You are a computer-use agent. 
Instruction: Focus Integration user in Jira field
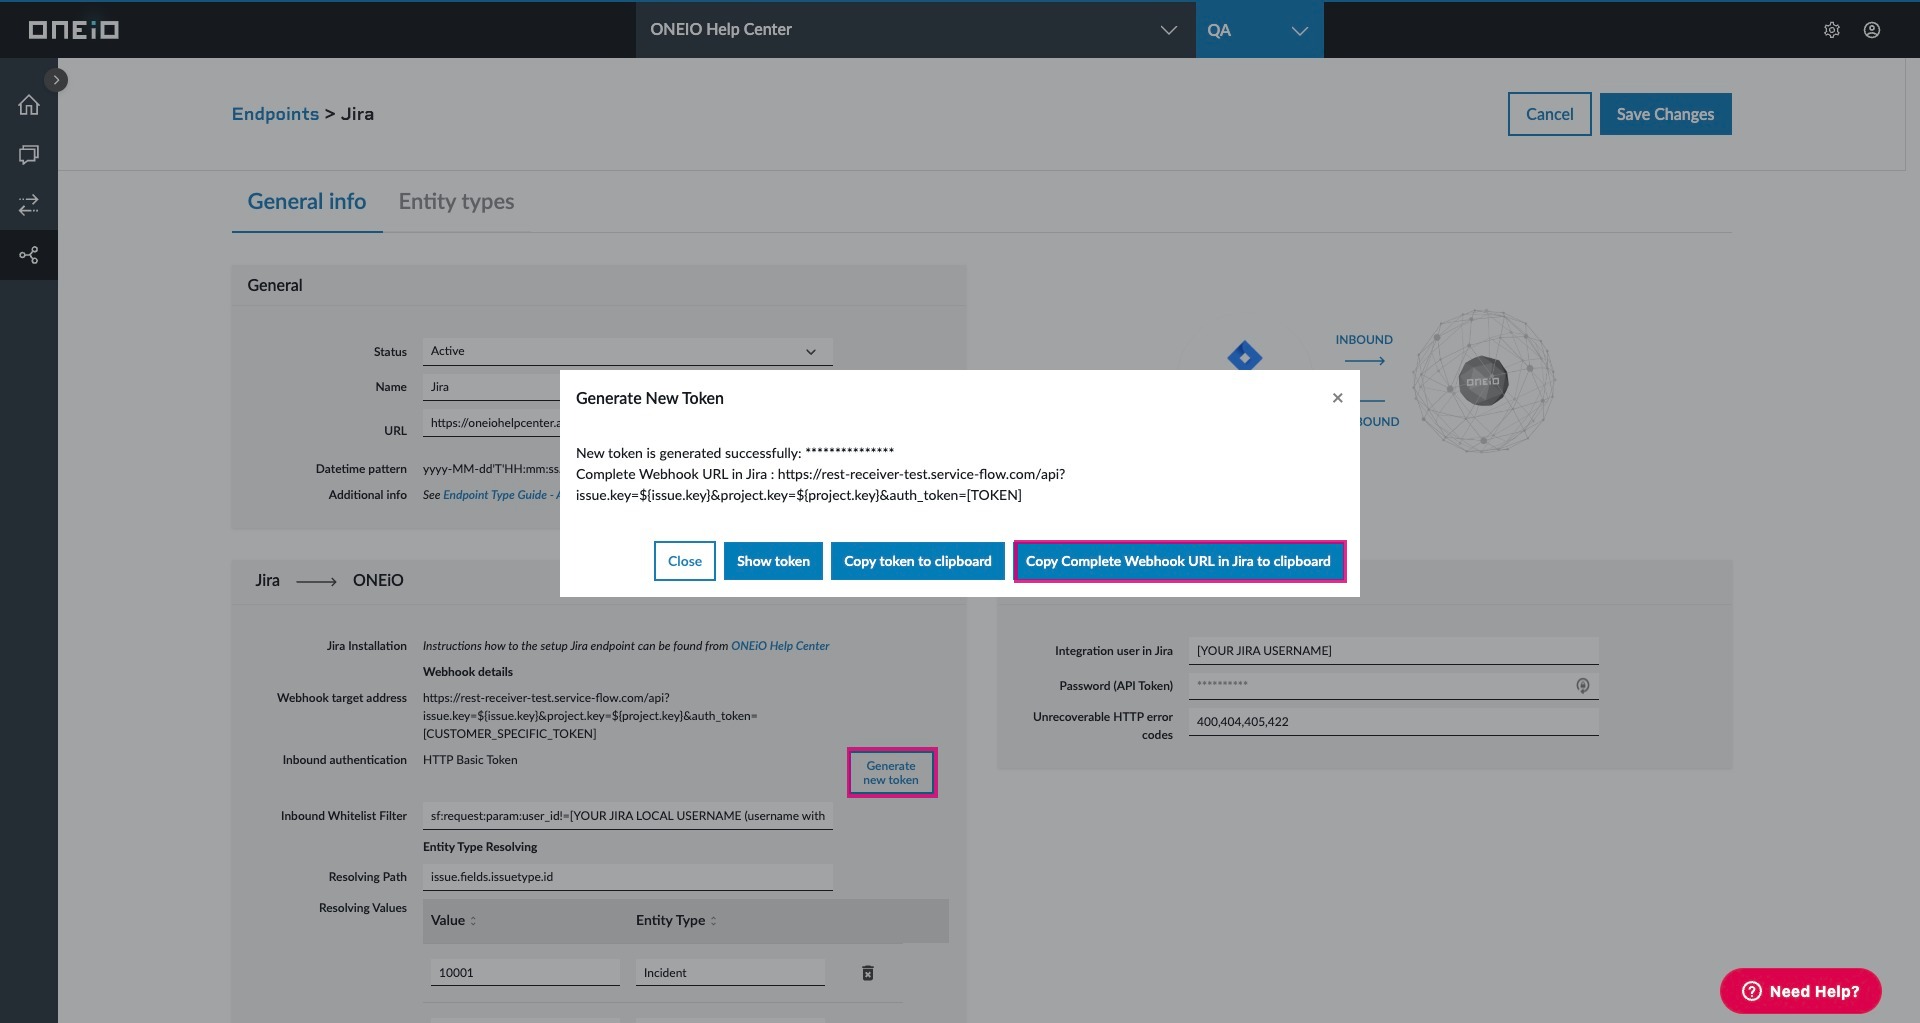[1393, 651]
